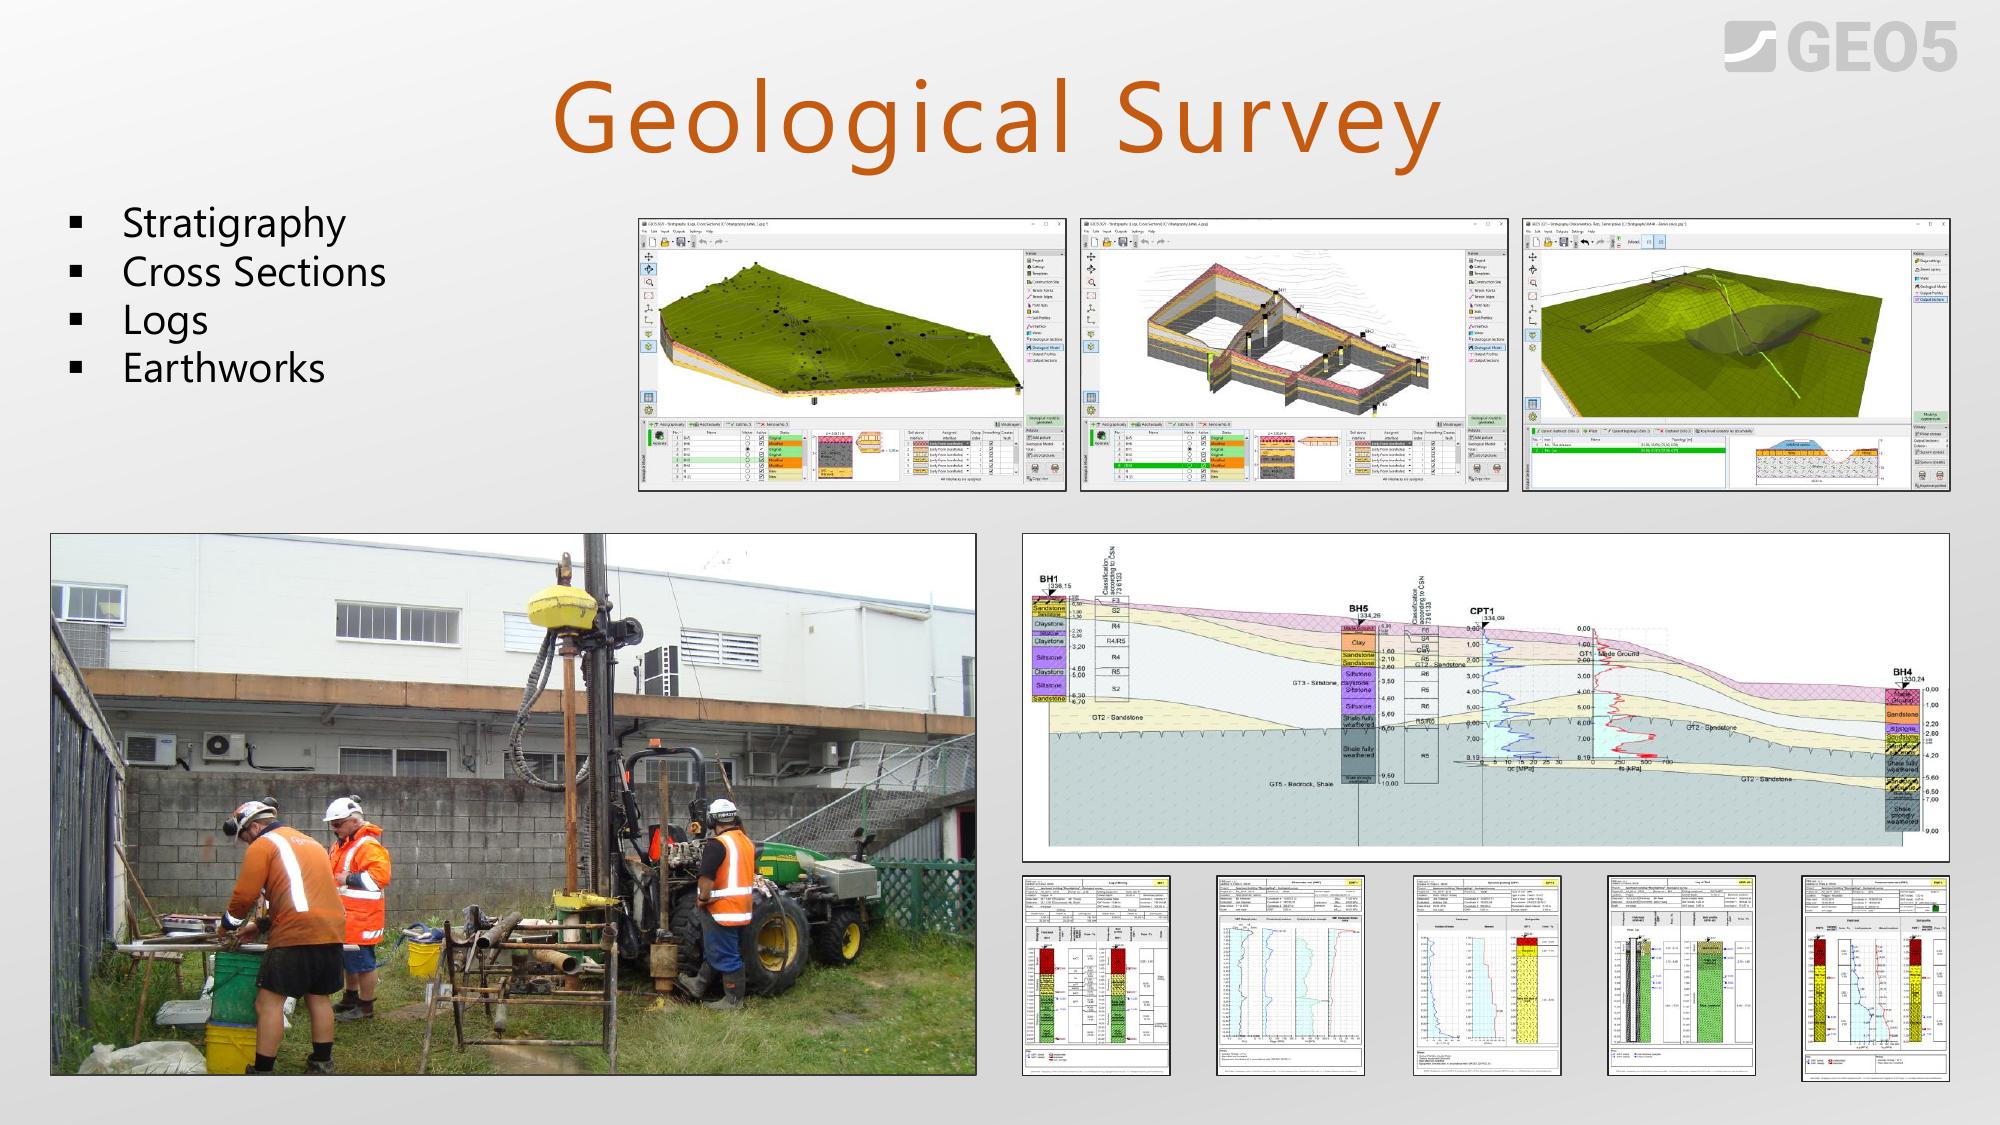The image size is (2000, 1125).
Task: Toggle Active checkbox of row 1, middle window
Action: (1203, 438)
